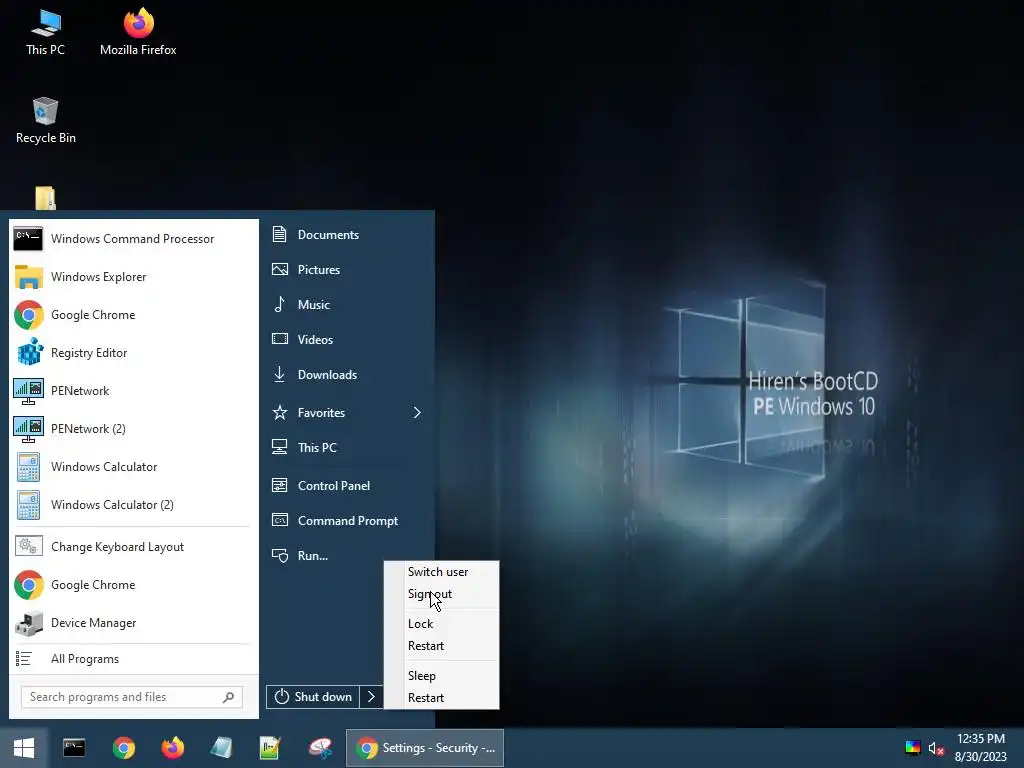Screen dimensions: 1024x768
Task: Open the scissors snipping icon on taskbar
Action: coord(320,748)
